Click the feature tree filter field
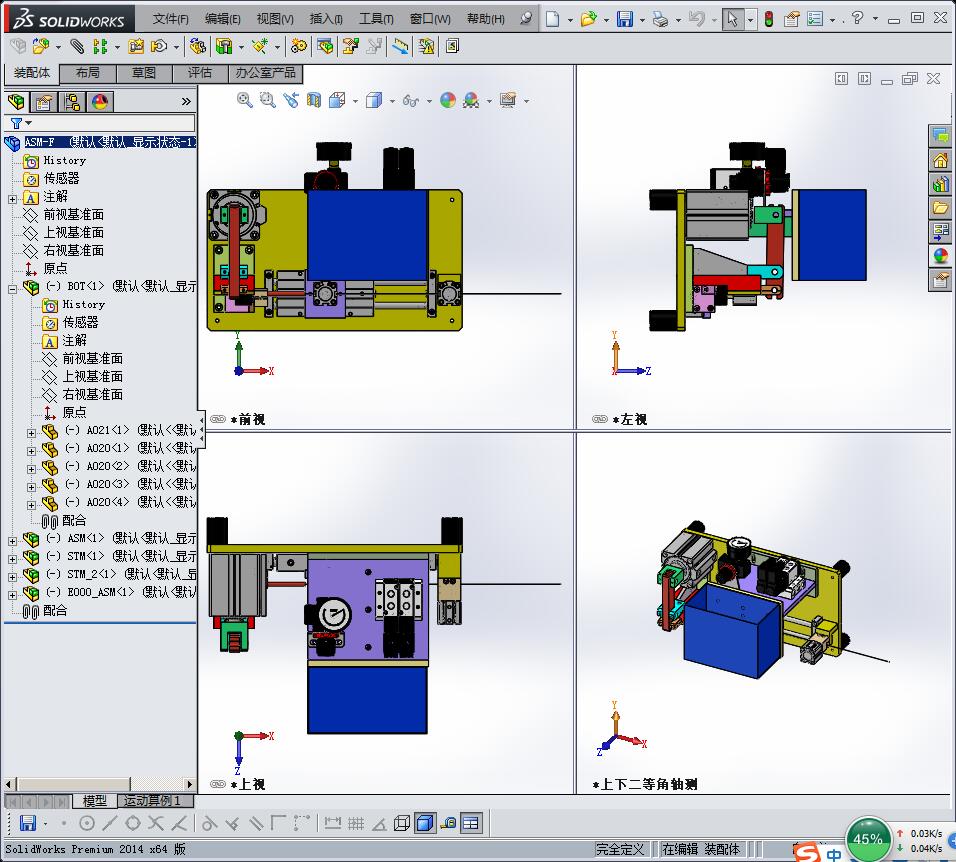The width and height of the screenshot is (956, 862). point(100,123)
